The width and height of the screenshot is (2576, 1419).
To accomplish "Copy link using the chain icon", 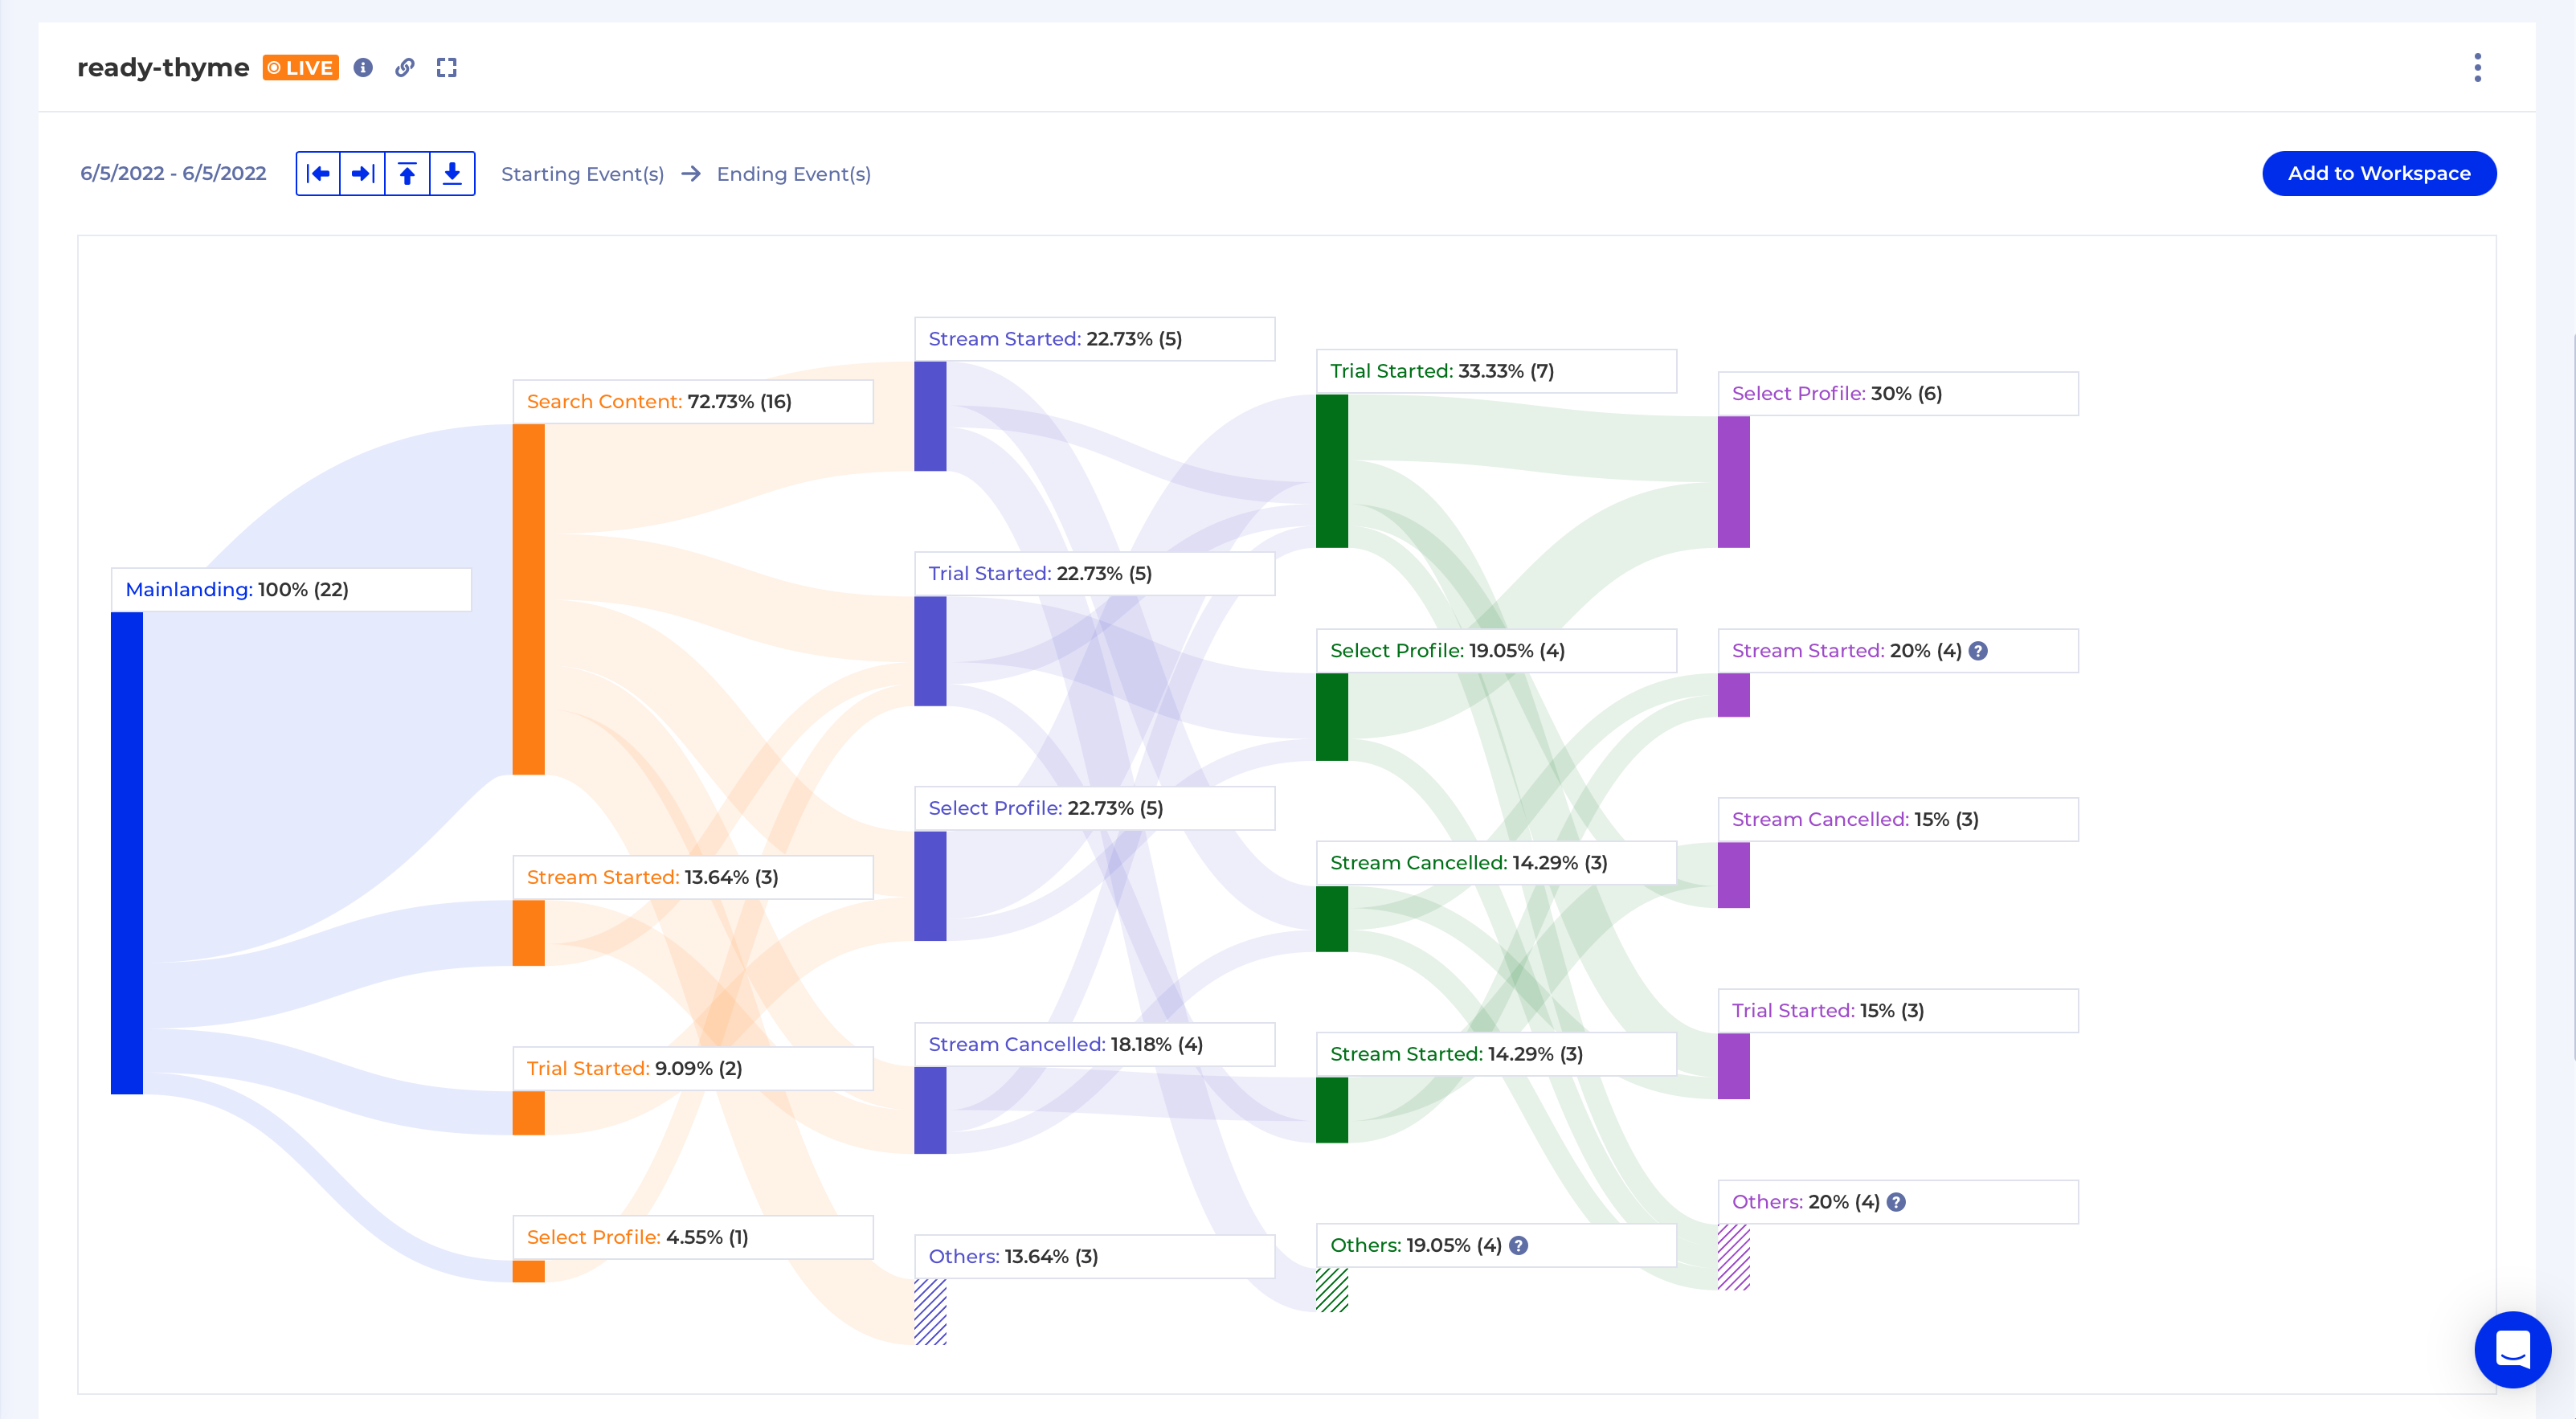I will 404,68.
